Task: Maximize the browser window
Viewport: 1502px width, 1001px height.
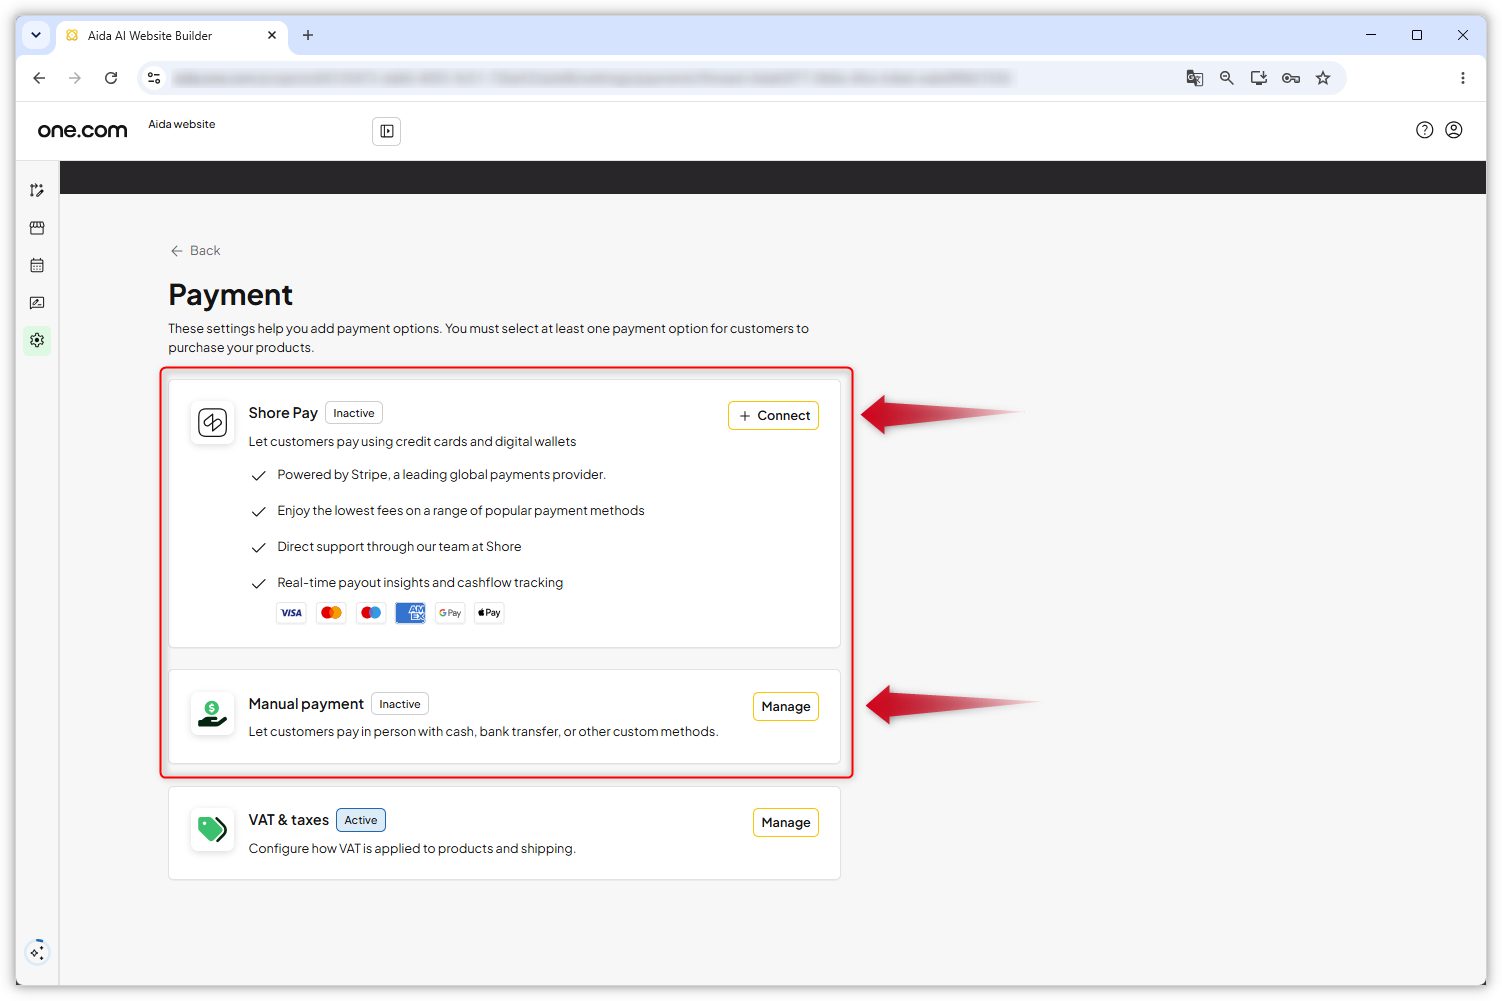Action: (x=1417, y=35)
